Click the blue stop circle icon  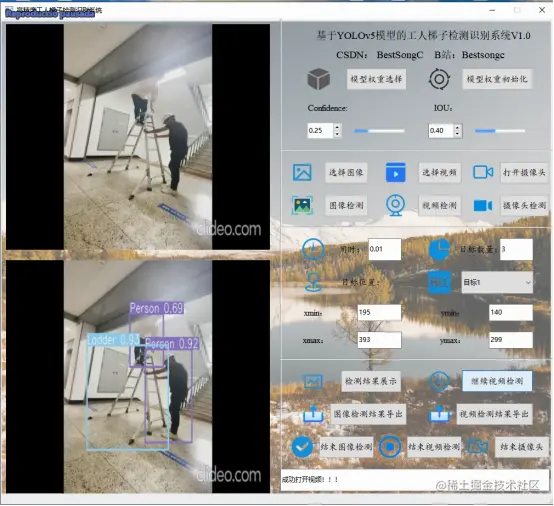(390, 447)
